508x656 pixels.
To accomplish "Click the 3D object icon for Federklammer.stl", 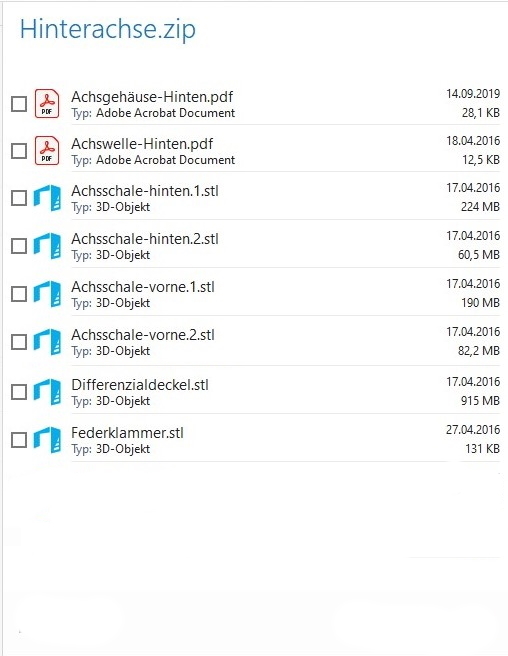I will pos(47,440).
